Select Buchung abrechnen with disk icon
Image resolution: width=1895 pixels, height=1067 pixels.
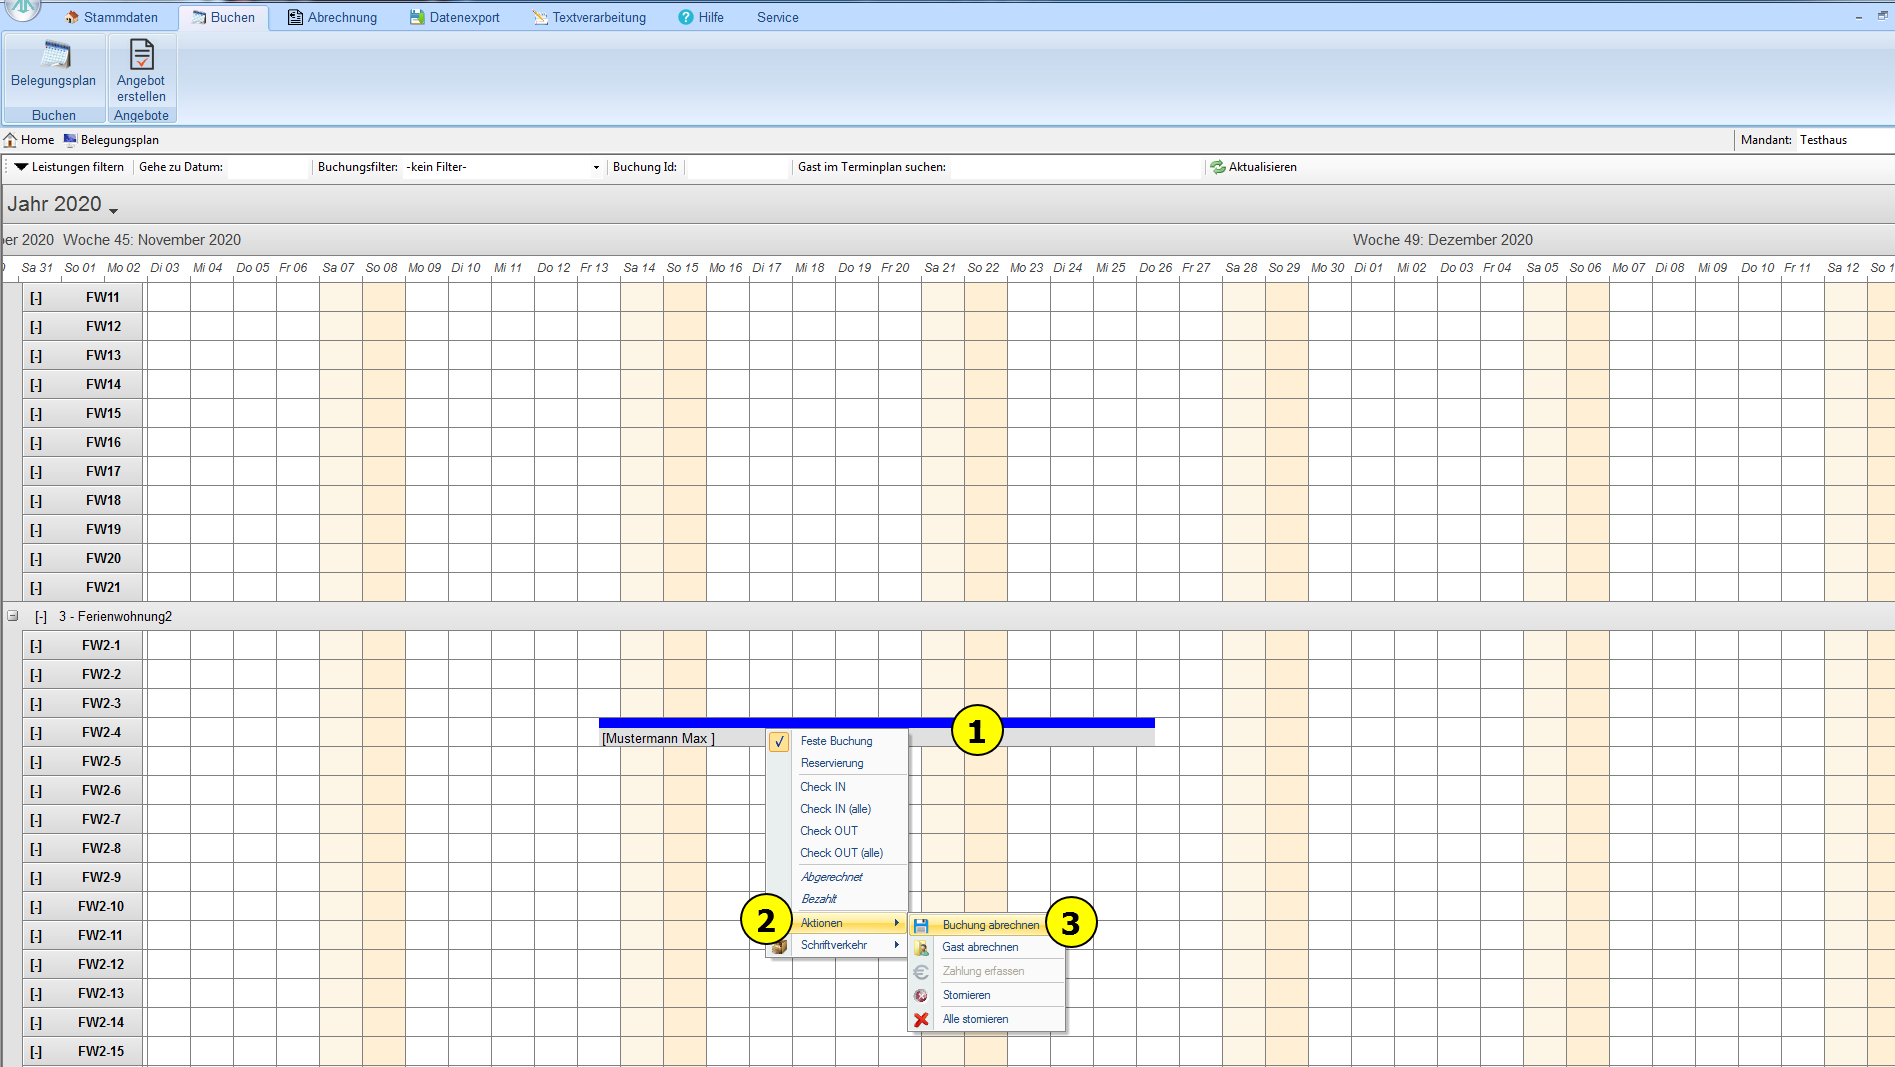click(x=921, y=925)
